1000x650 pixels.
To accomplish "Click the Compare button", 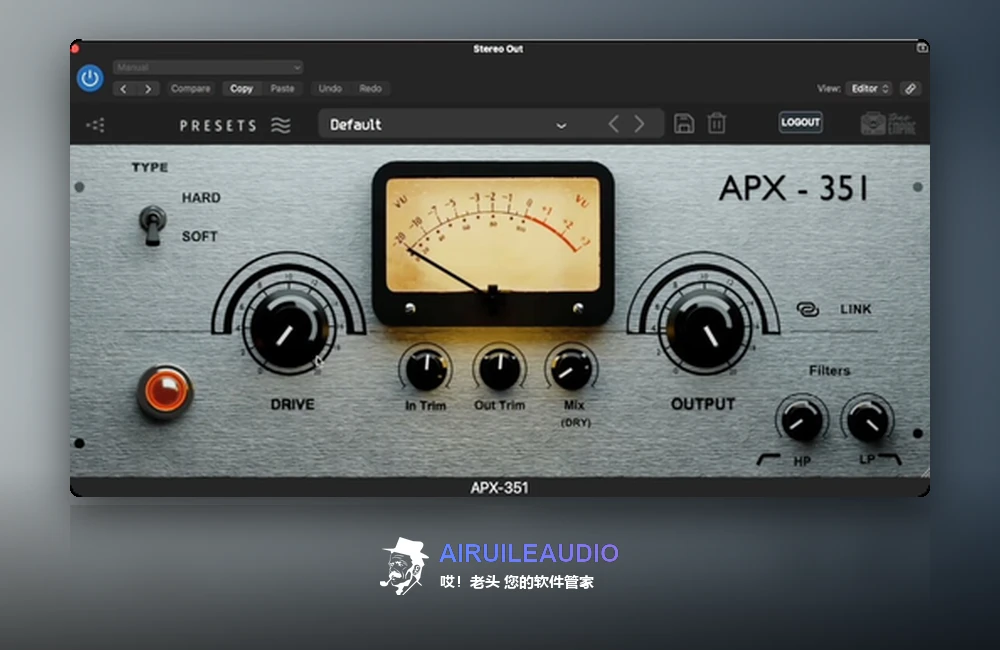I will pyautogui.click(x=191, y=89).
